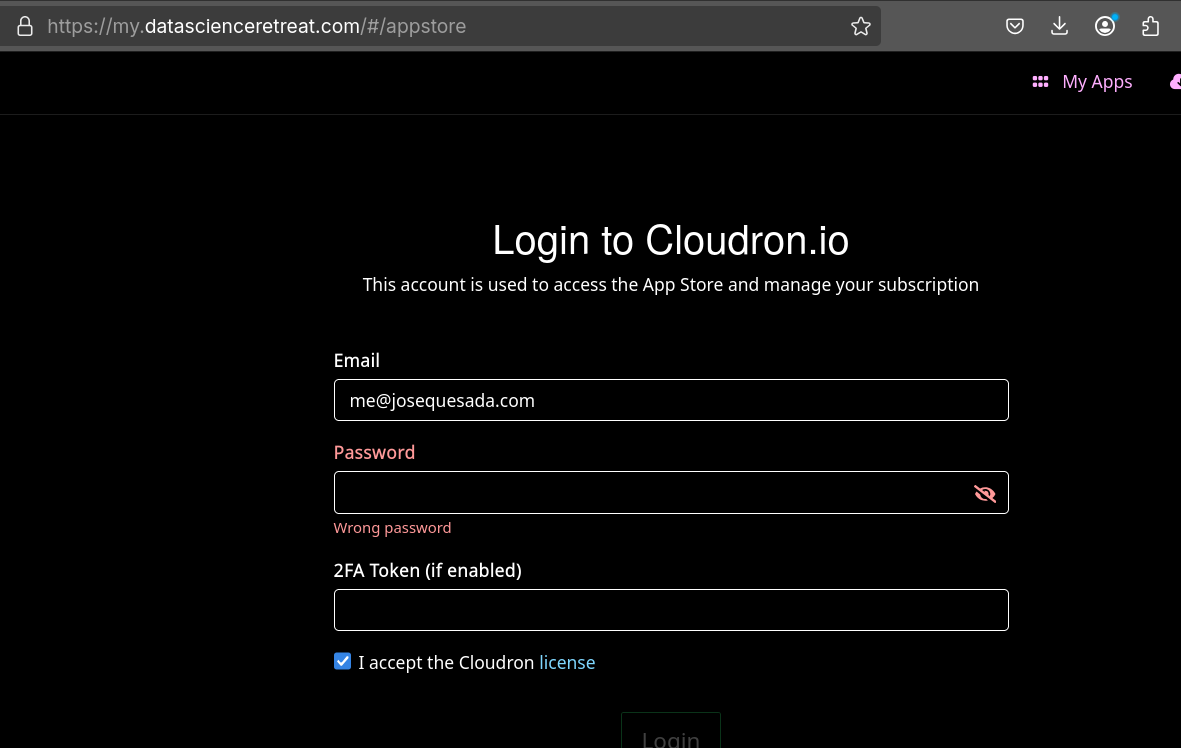Click into the 2FA Token input field

(x=671, y=610)
